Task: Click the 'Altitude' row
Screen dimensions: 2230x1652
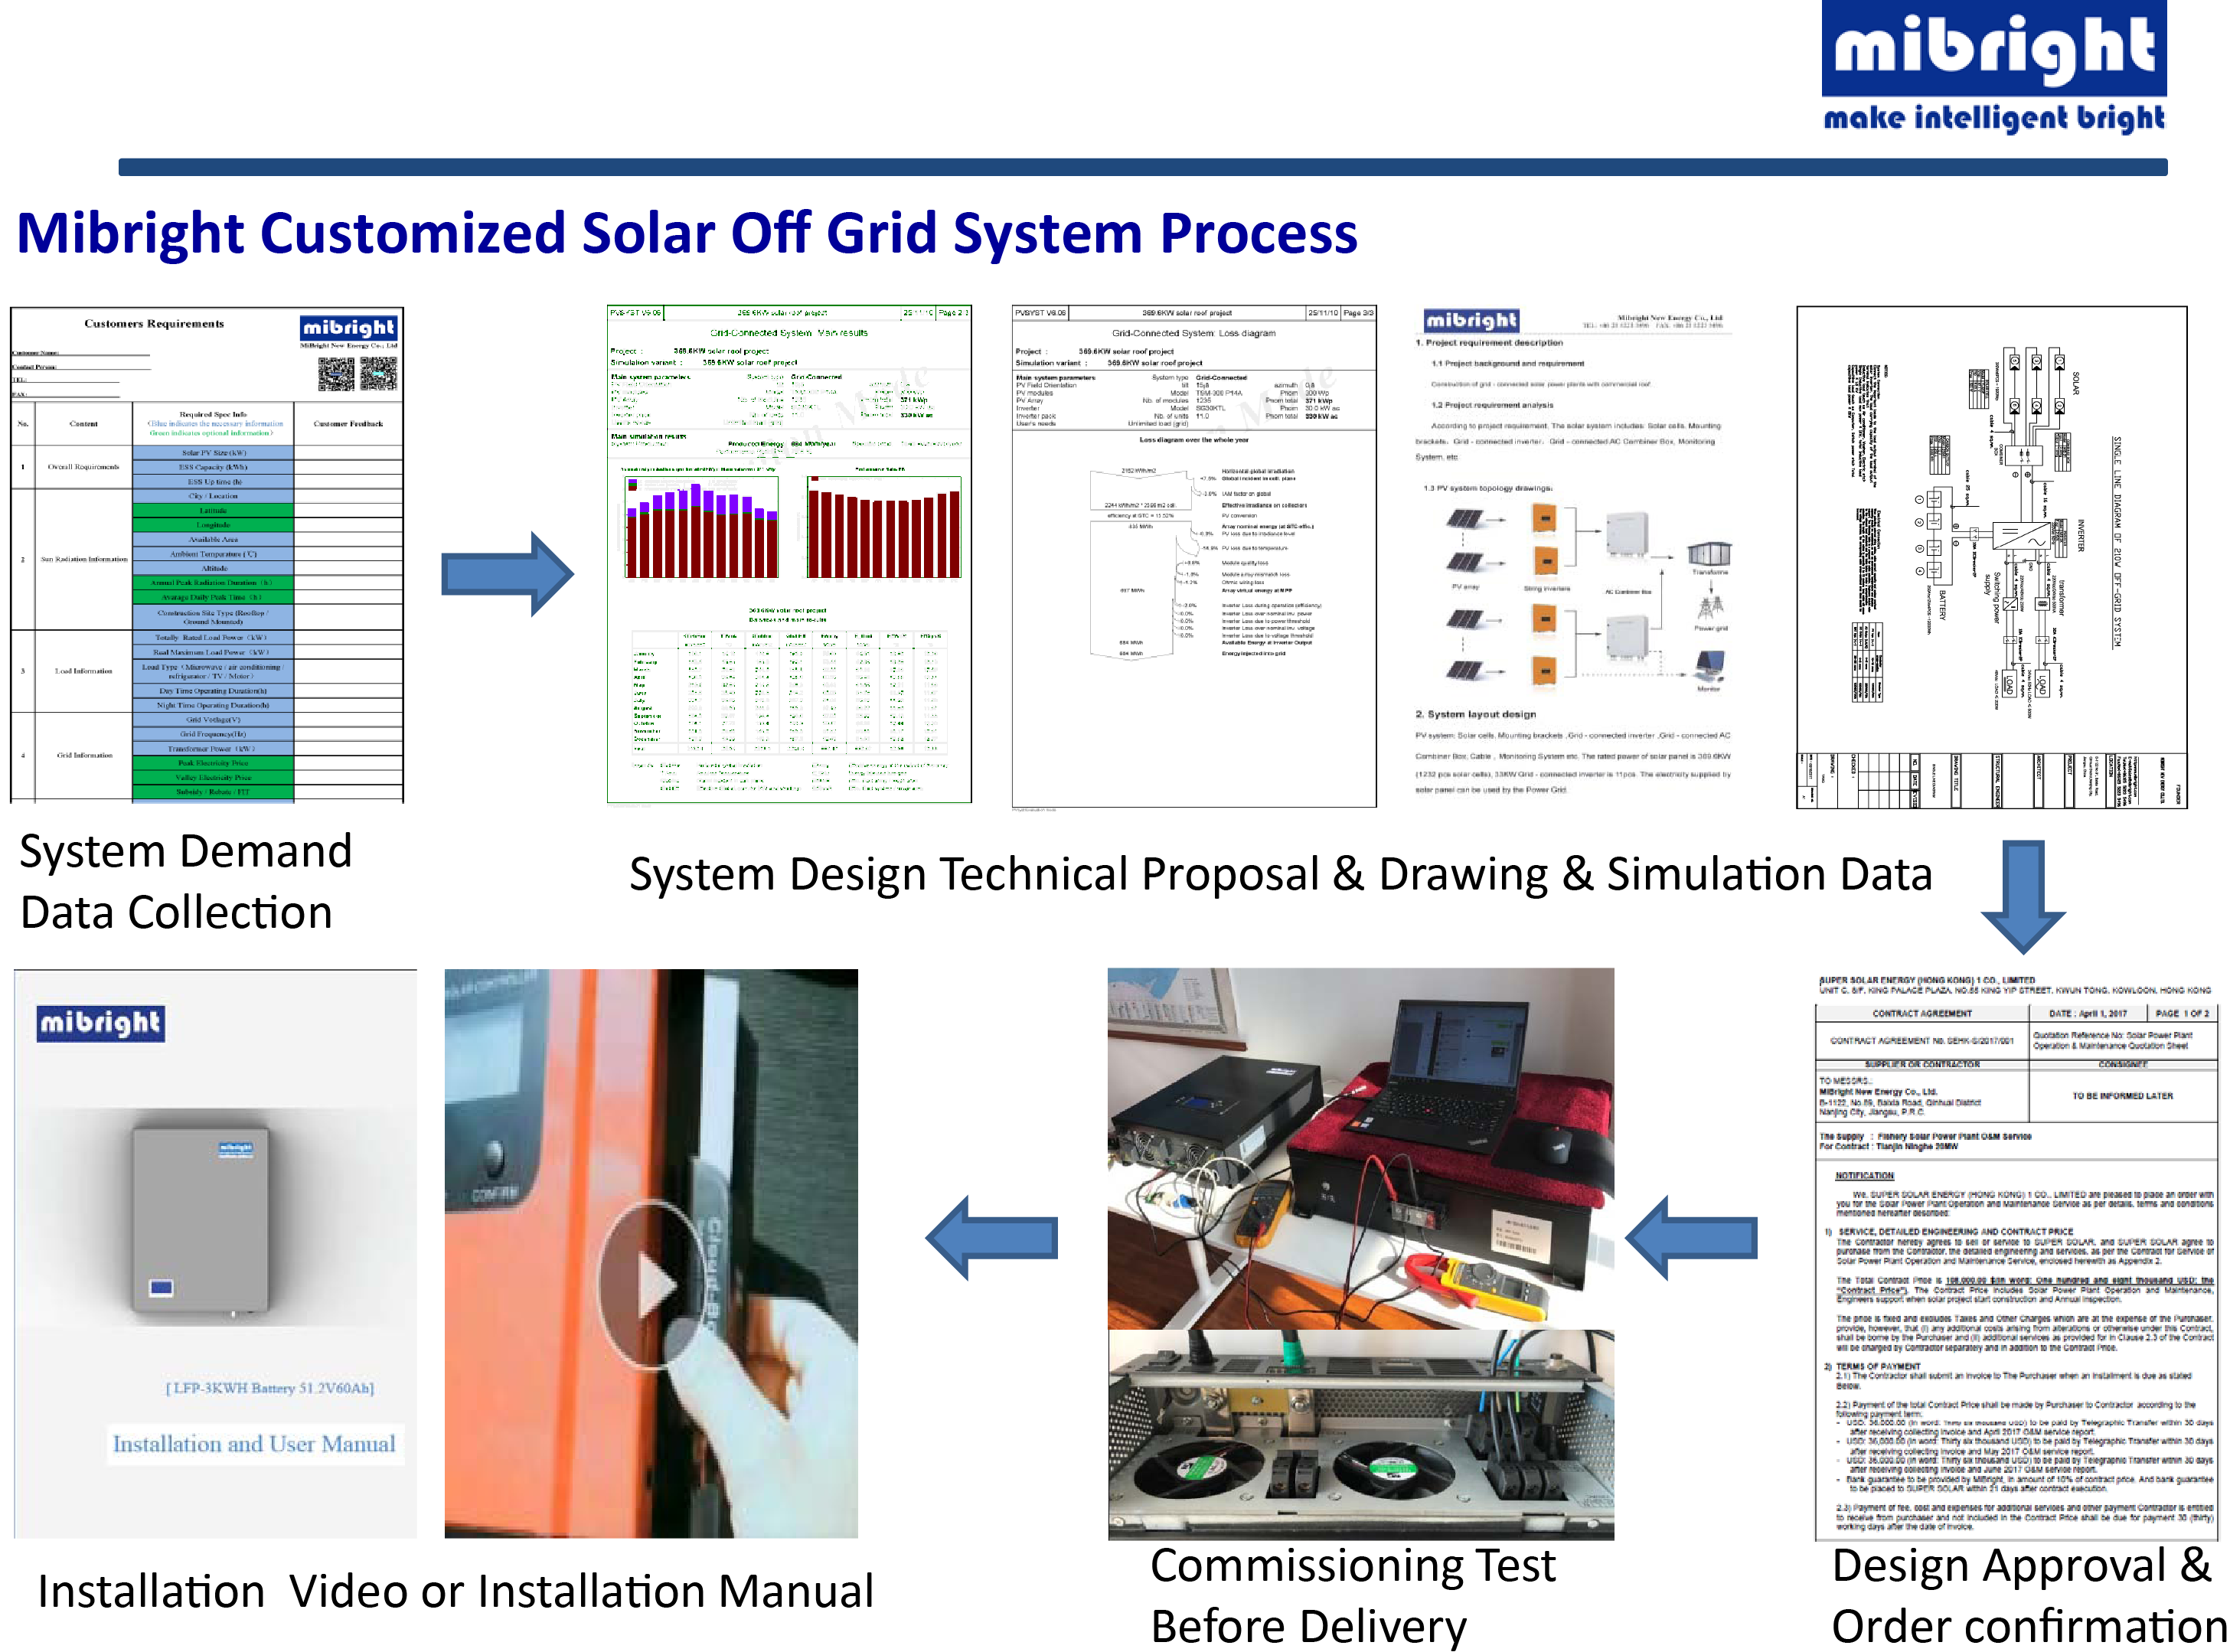Action: pos(213,568)
